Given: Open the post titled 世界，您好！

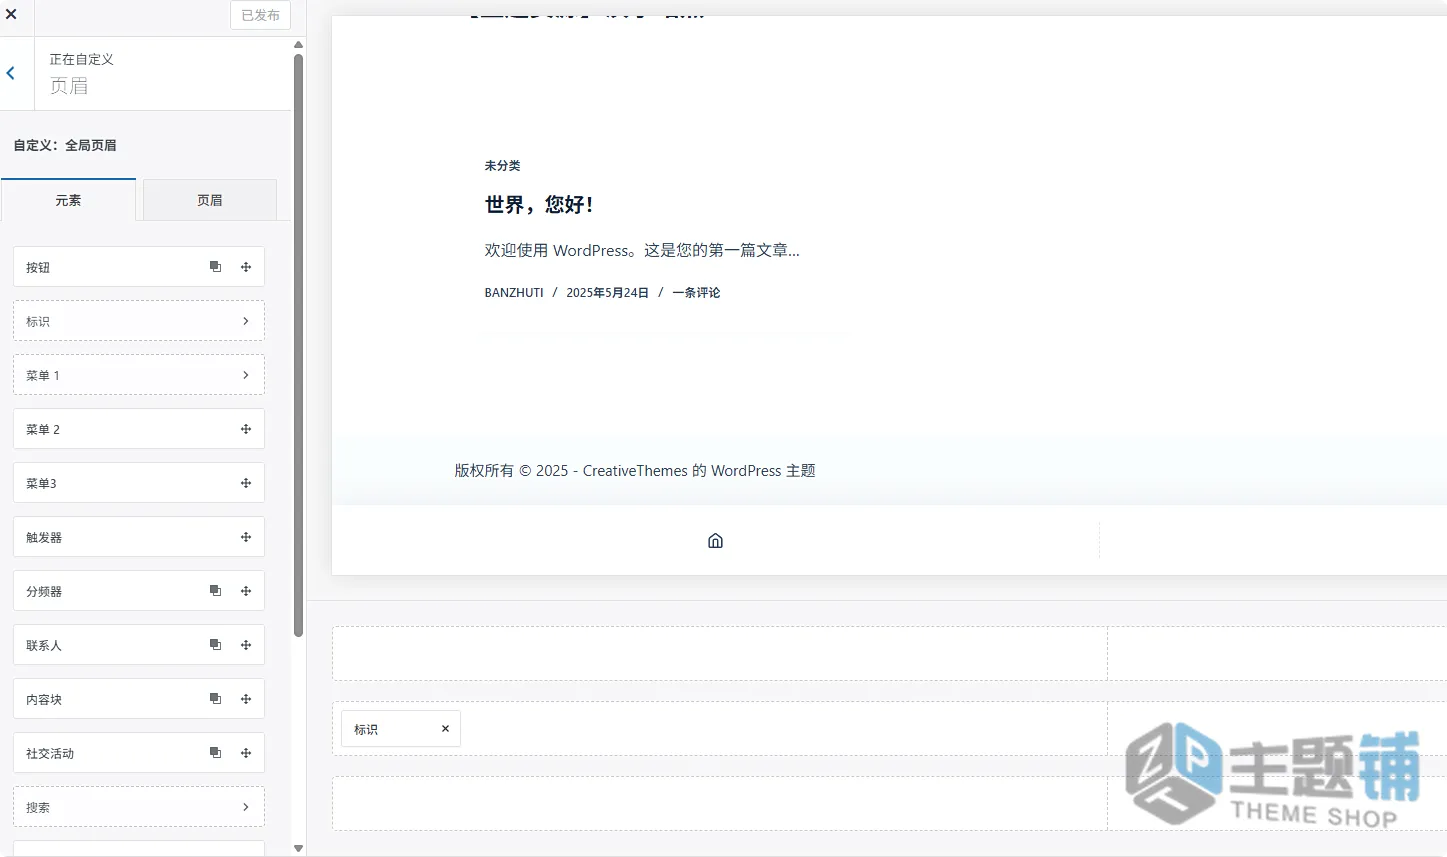Looking at the screenshot, I should click(x=539, y=204).
